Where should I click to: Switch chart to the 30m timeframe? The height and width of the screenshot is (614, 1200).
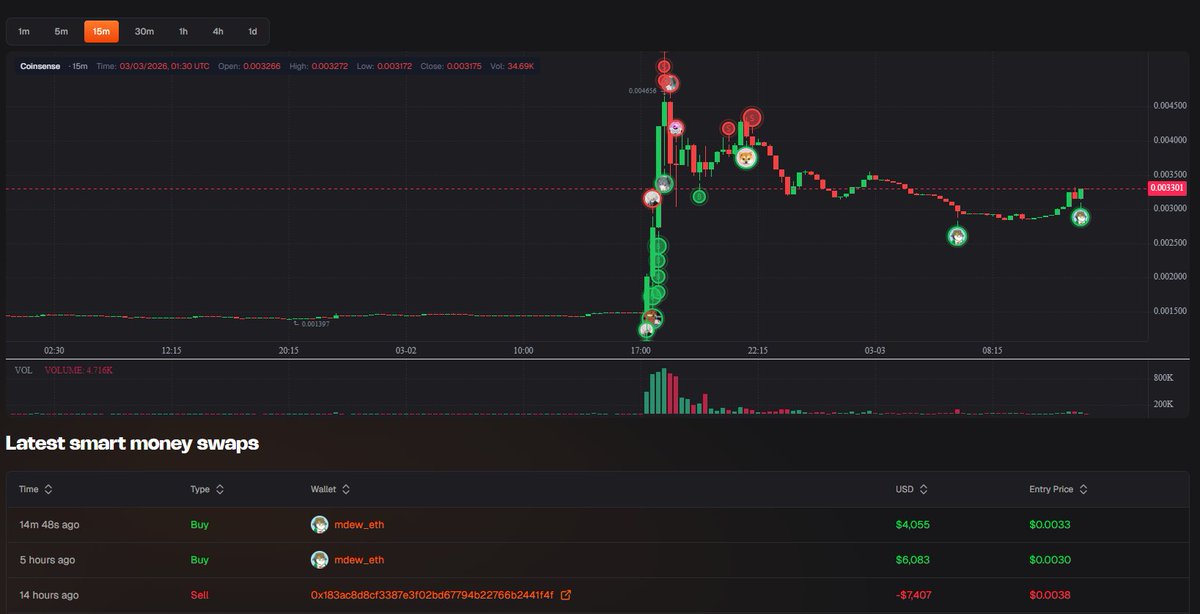pos(144,32)
